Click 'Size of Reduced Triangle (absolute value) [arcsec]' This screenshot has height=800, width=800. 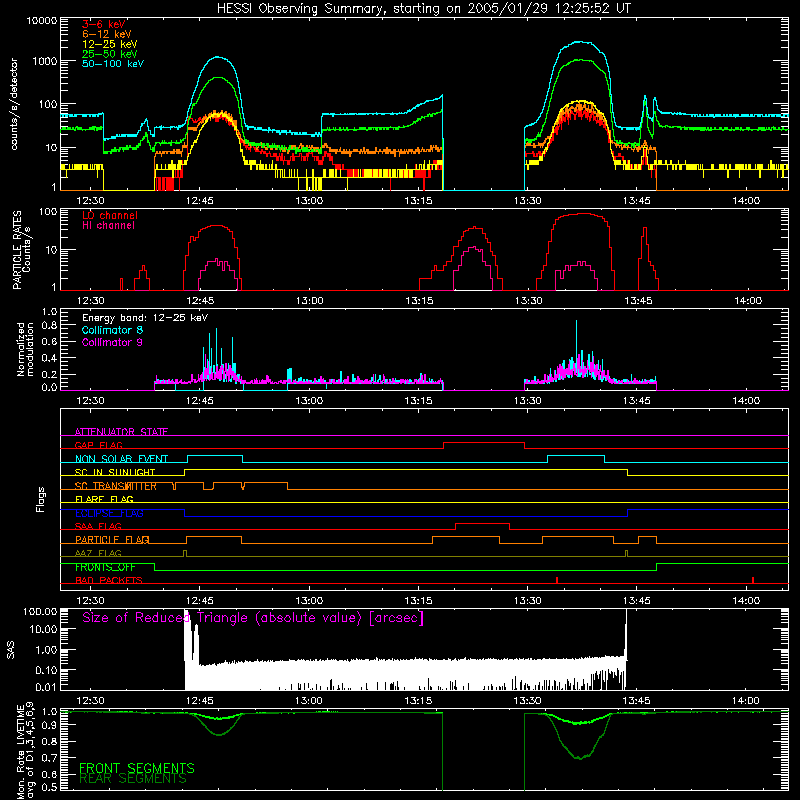tap(253, 618)
